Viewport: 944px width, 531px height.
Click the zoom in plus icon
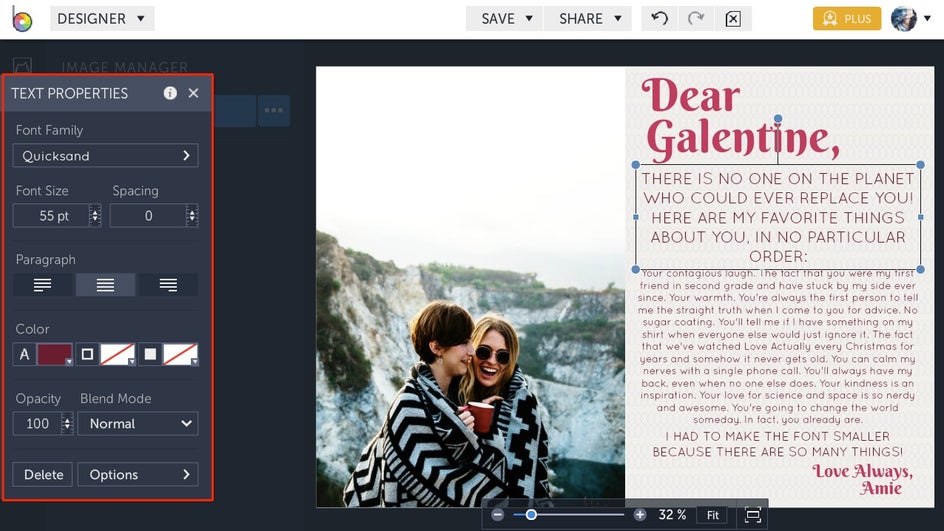640,515
